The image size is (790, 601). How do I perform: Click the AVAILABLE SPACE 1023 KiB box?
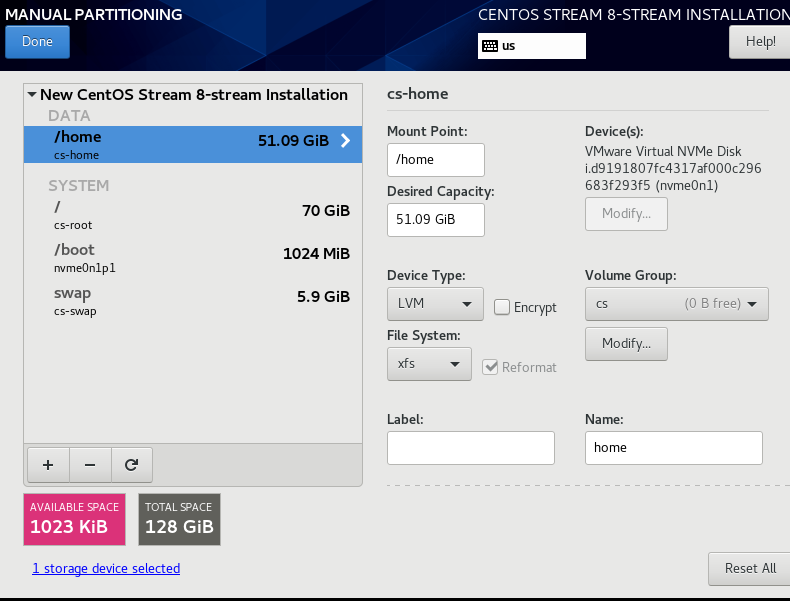75,519
